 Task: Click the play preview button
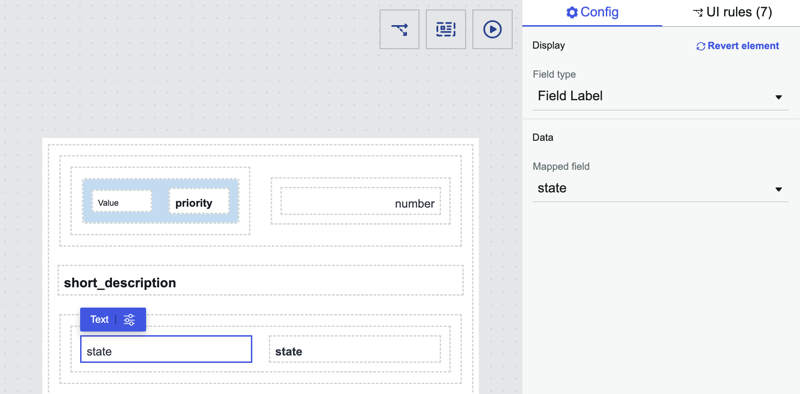pos(492,30)
